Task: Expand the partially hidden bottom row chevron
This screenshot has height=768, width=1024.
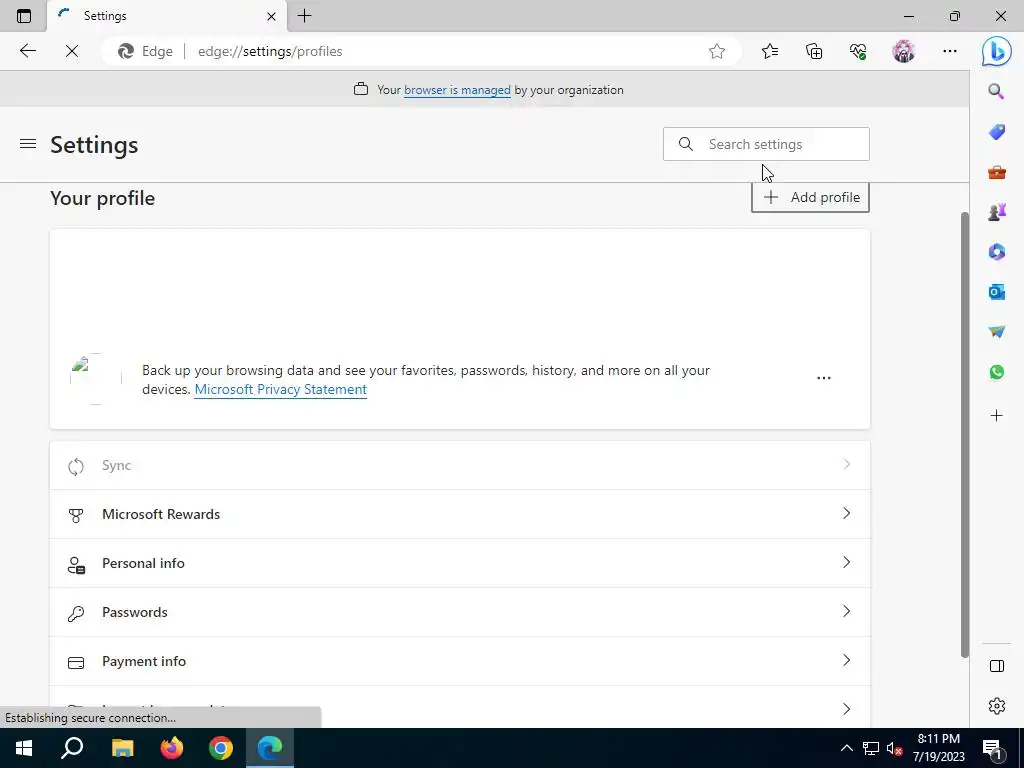Action: pyautogui.click(x=846, y=709)
